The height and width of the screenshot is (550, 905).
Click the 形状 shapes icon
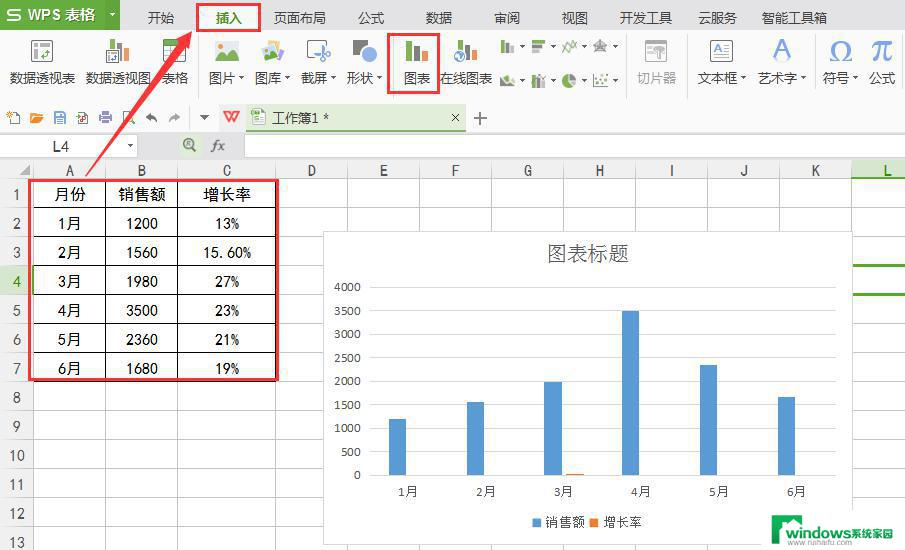364,52
